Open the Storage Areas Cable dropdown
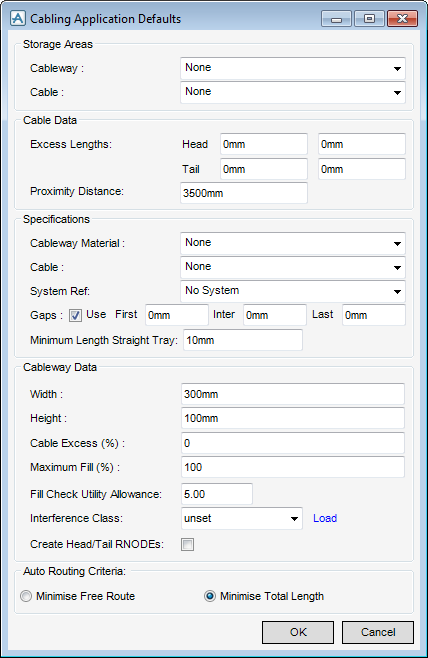This screenshot has width=428, height=658. [293, 92]
